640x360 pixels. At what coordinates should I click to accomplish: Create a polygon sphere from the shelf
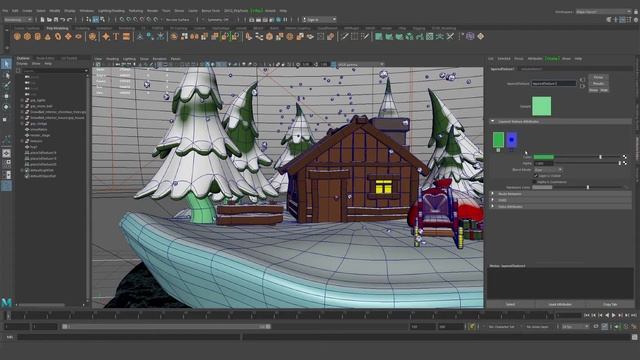(x=17, y=36)
